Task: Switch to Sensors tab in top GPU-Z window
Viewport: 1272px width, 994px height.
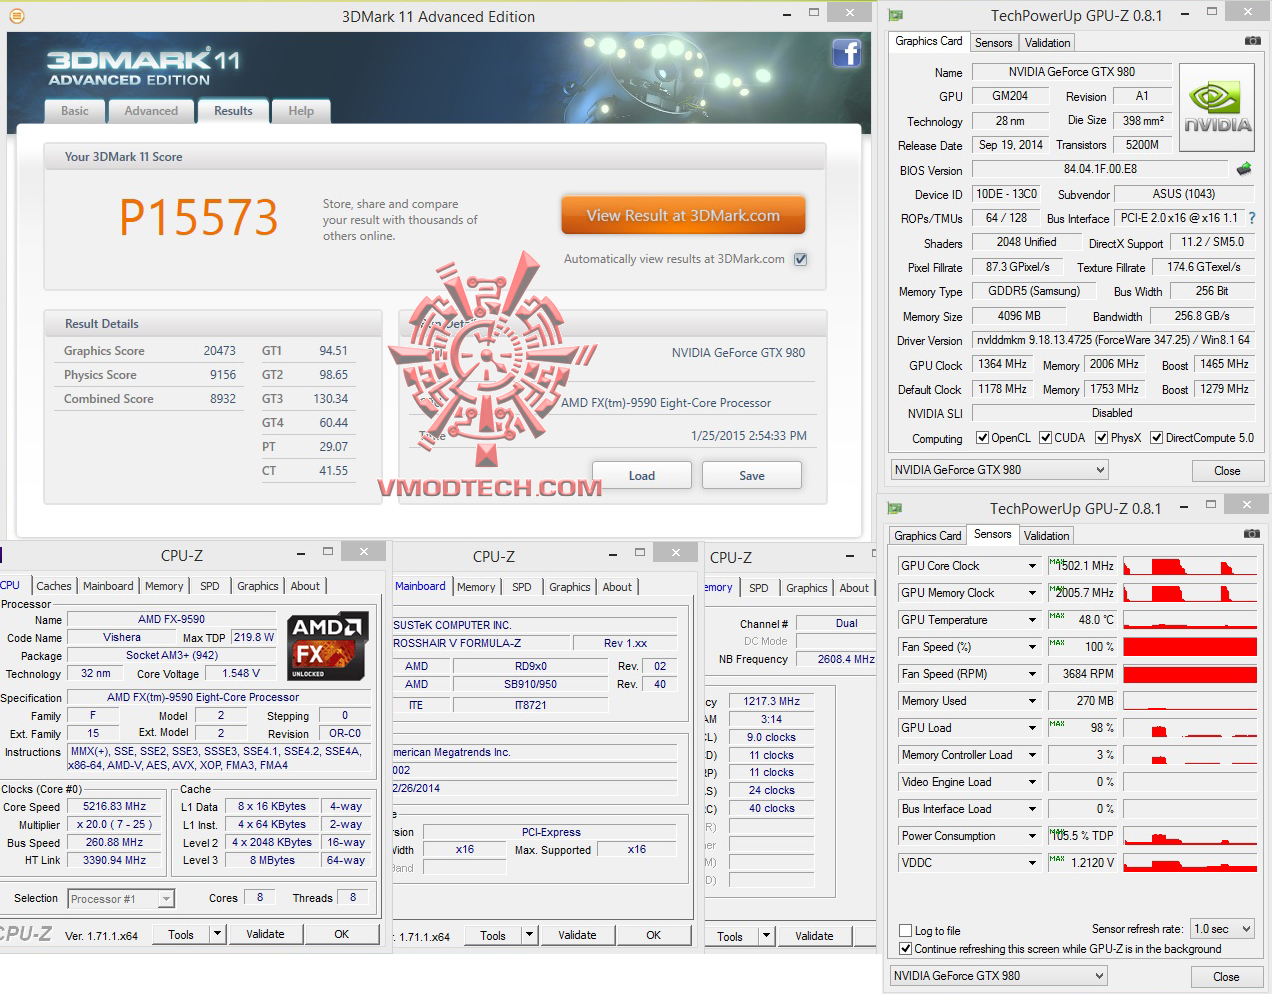Action: click(993, 43)
